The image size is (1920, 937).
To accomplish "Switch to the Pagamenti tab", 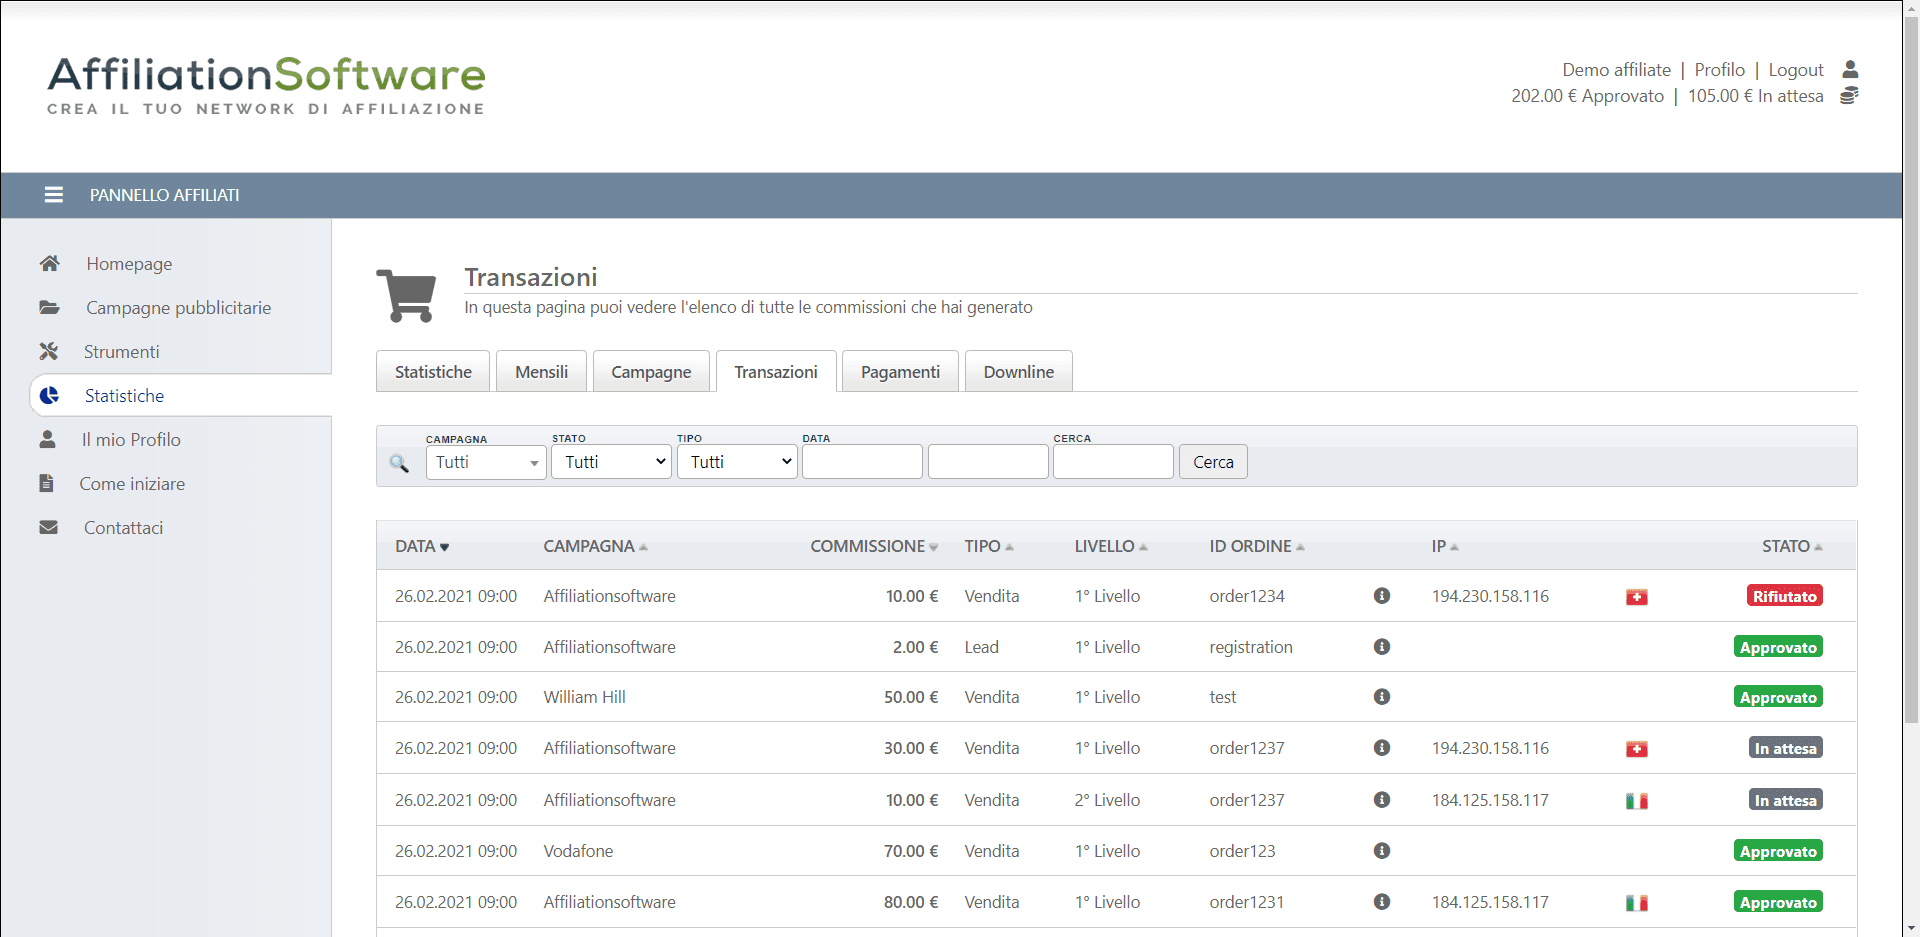I will click(900, 372).
